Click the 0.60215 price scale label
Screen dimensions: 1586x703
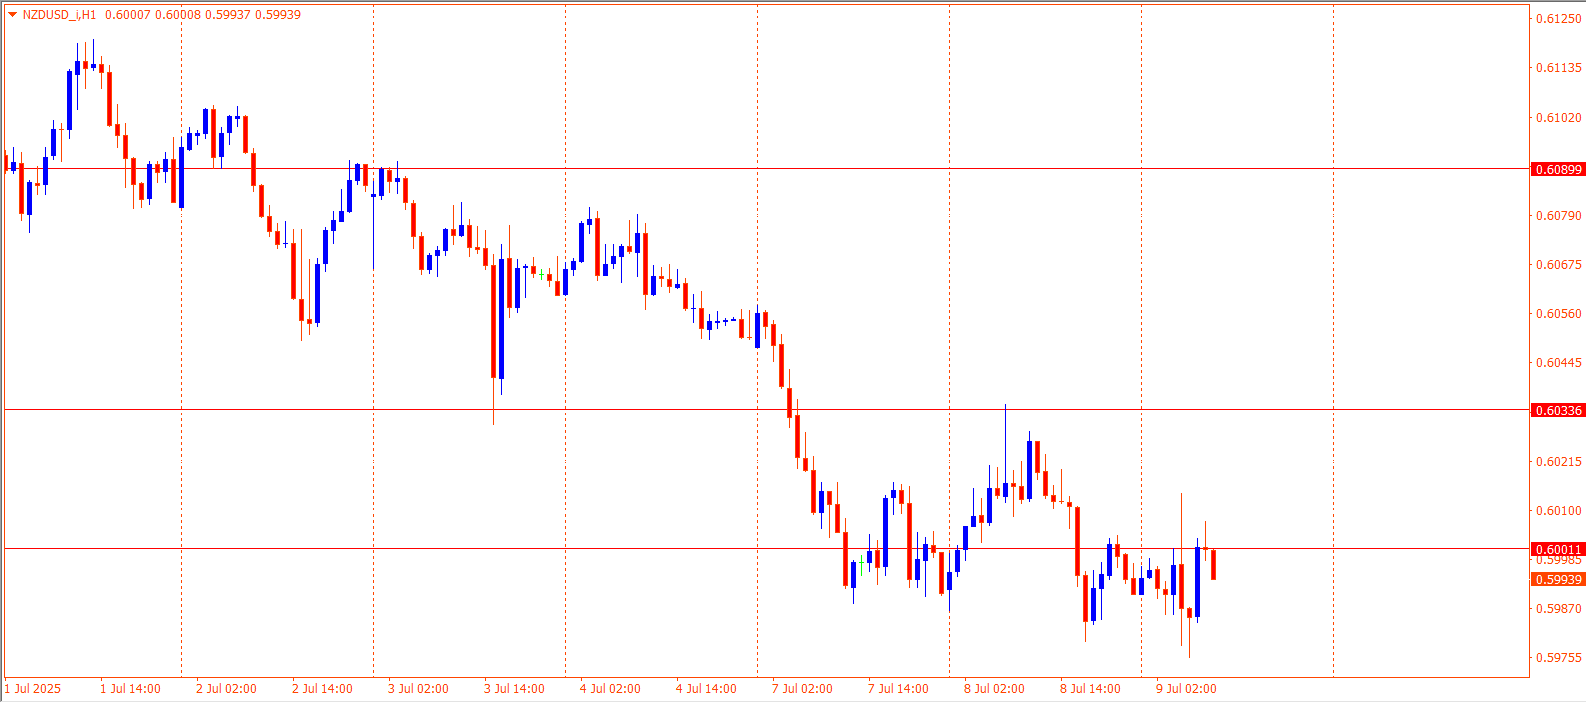(x=1559, y=462)
